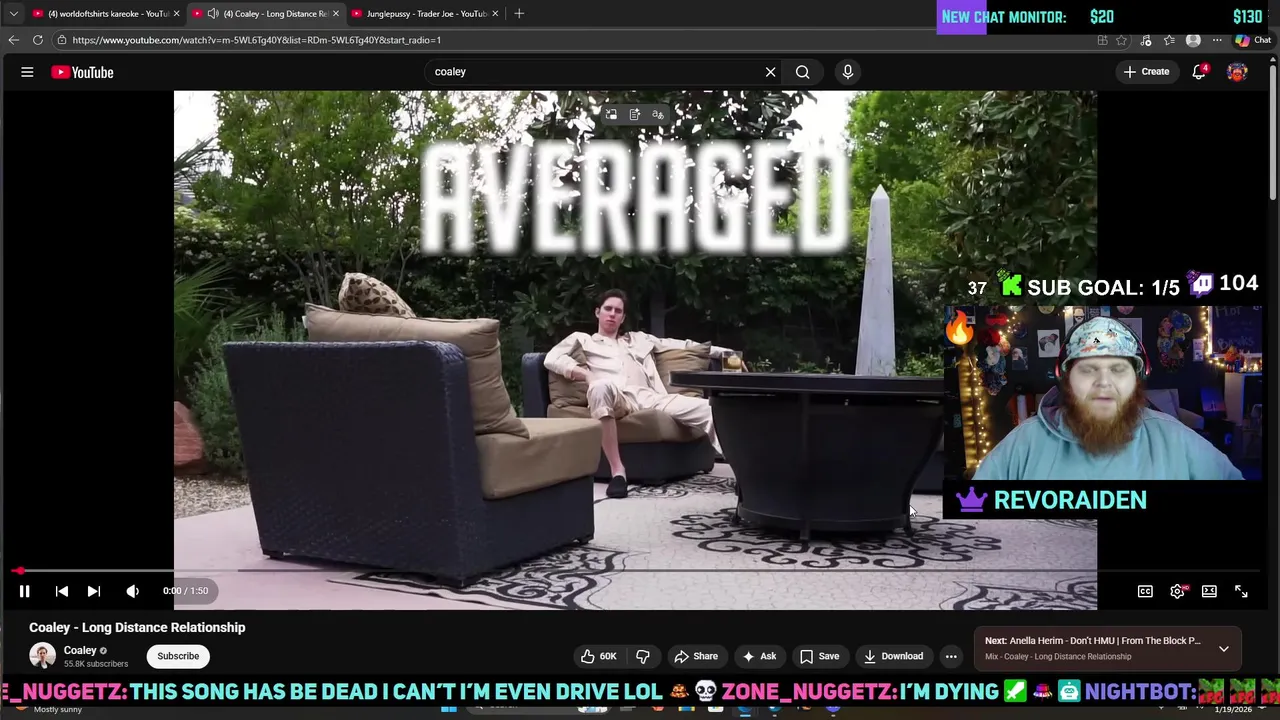The image size is (1280, 720).
Task: Mute the video volume
Action: point(132,591)
